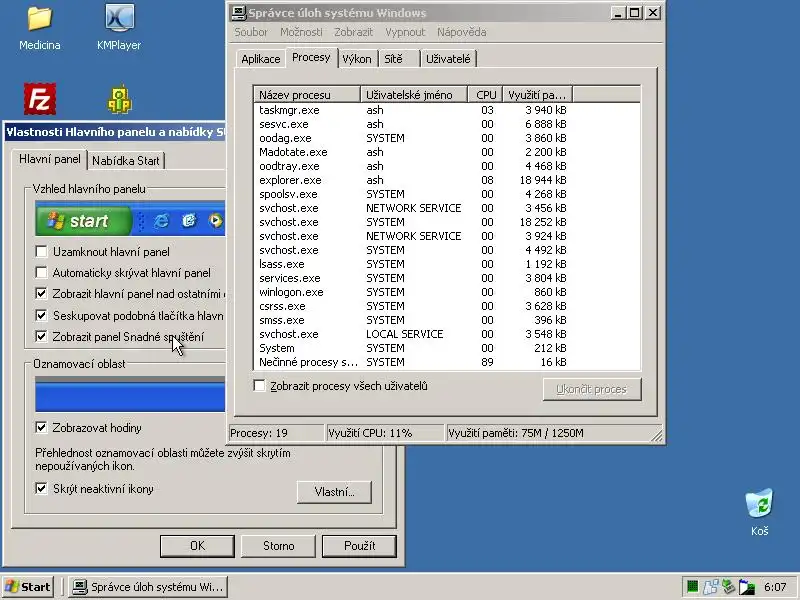Select the Procesy tab
Viewport: 800px width, 600px height.
(x=311, y=57)
